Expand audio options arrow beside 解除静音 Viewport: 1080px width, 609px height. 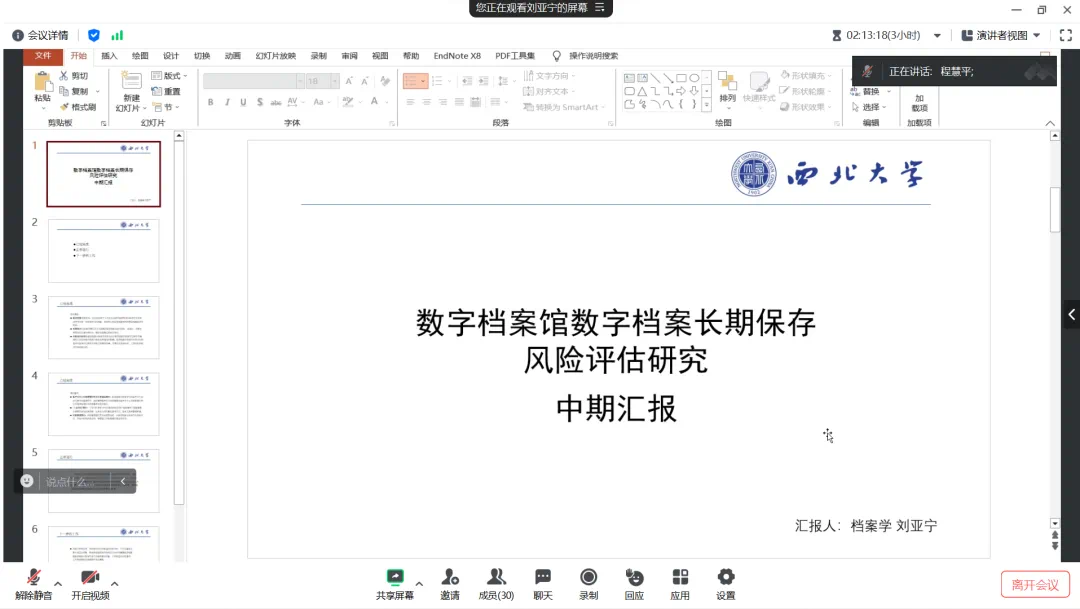(58, 583)
